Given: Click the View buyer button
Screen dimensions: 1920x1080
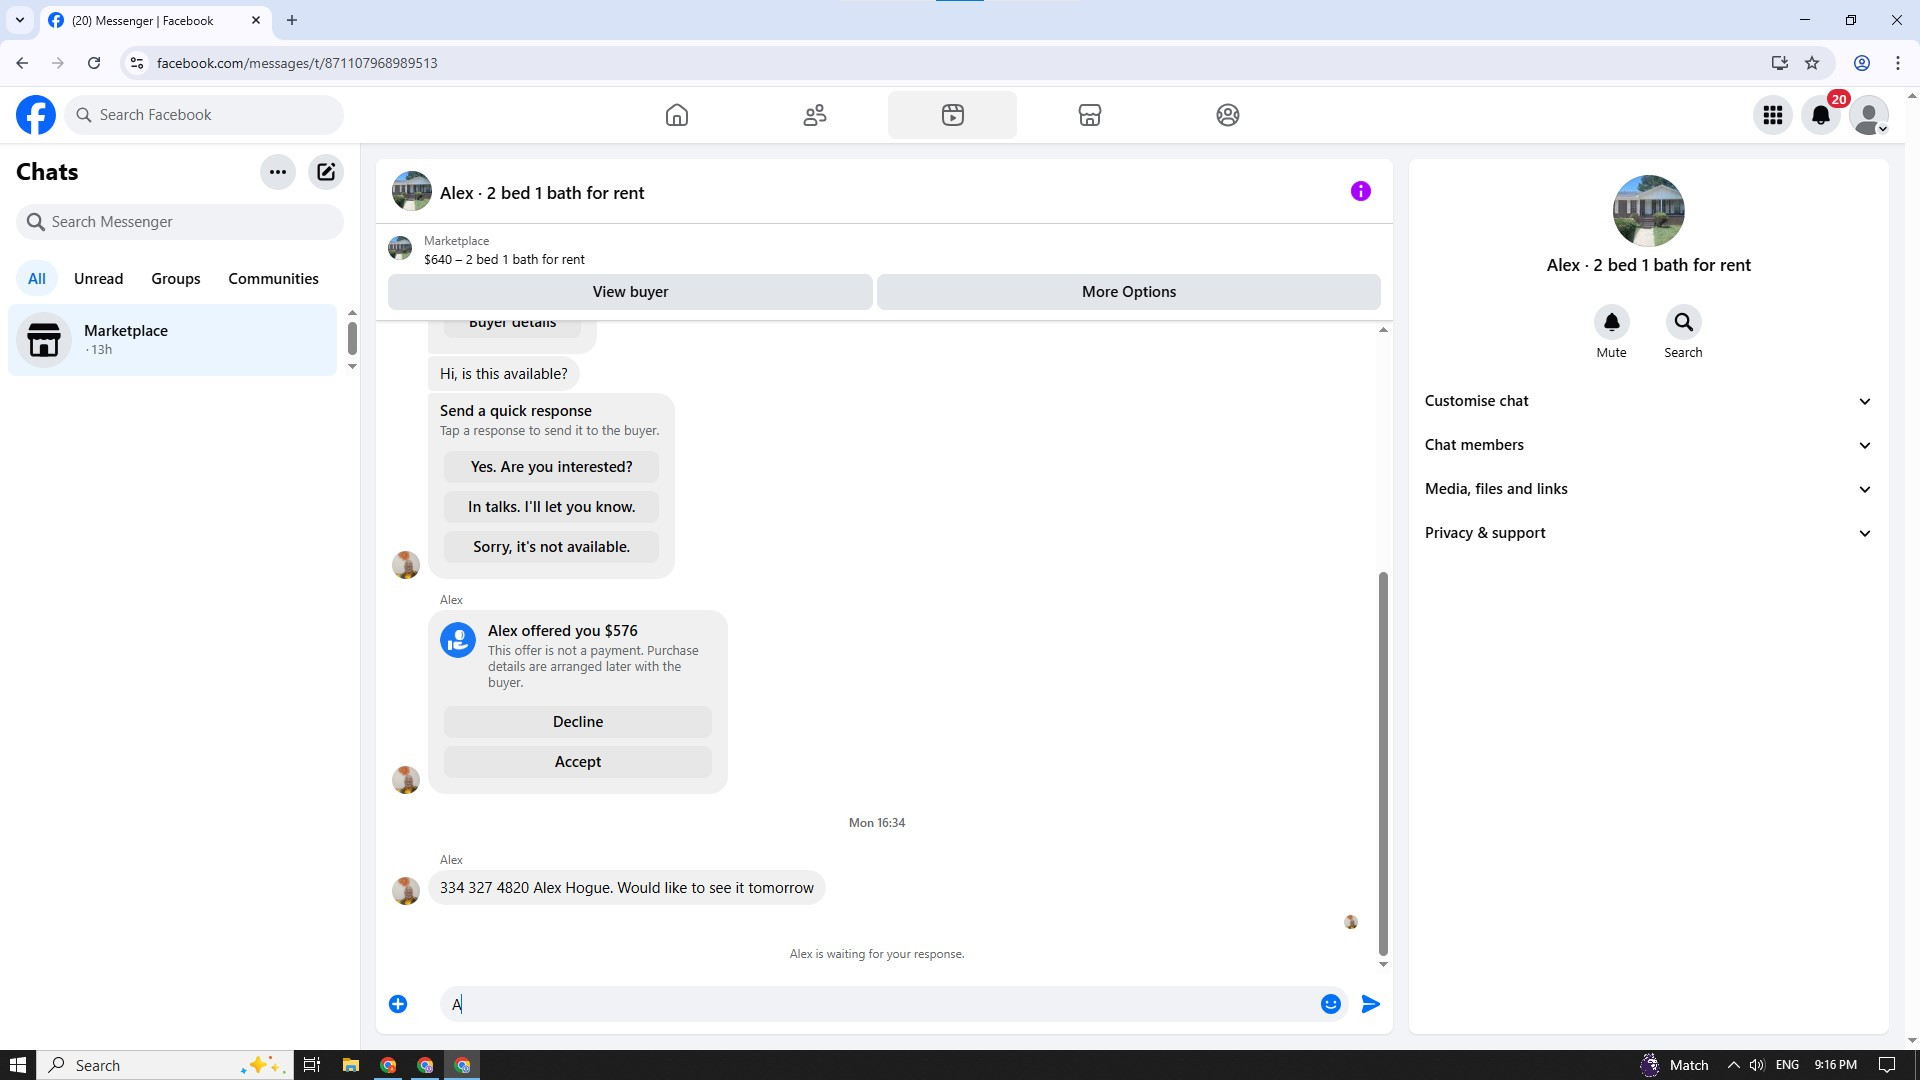Looking at the screenshot, I should tap(630, 292).
